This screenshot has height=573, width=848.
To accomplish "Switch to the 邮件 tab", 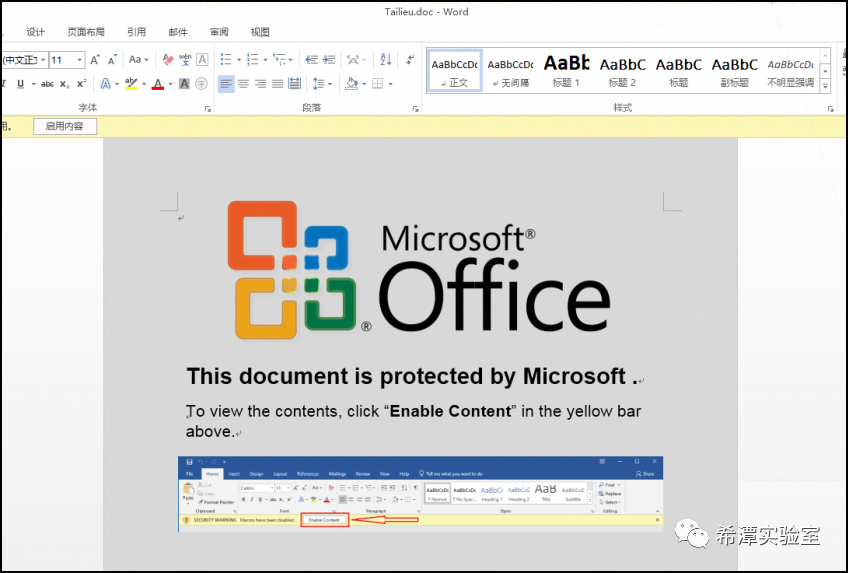I will point(178,32).
